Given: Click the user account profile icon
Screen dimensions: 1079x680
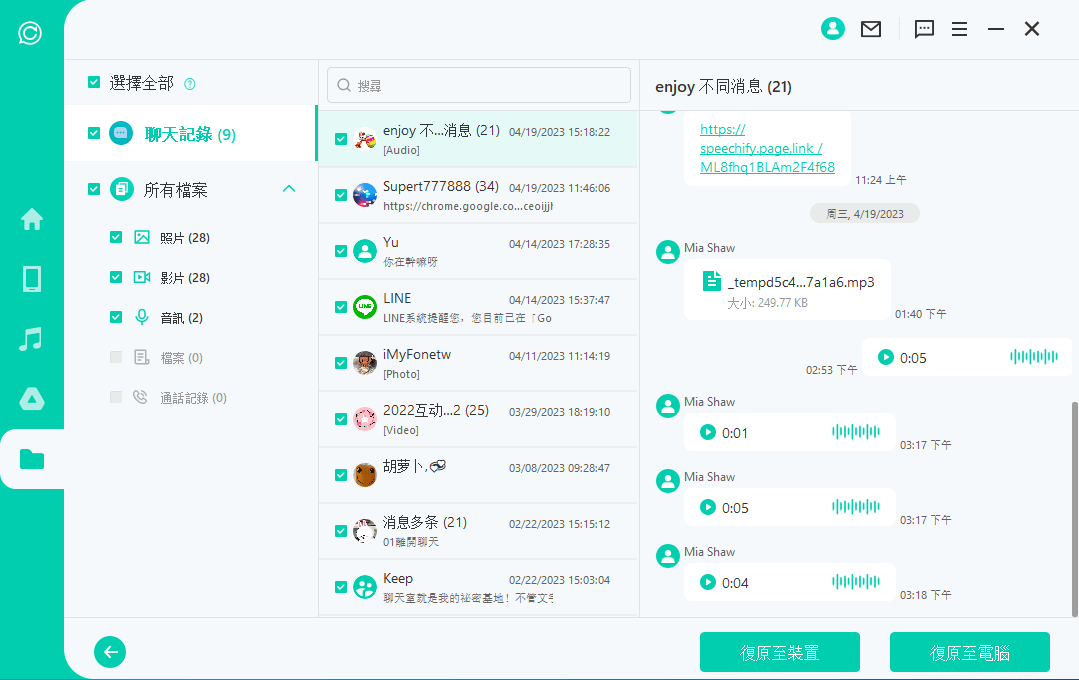Looking at the screenshot, I should point(833,28).
